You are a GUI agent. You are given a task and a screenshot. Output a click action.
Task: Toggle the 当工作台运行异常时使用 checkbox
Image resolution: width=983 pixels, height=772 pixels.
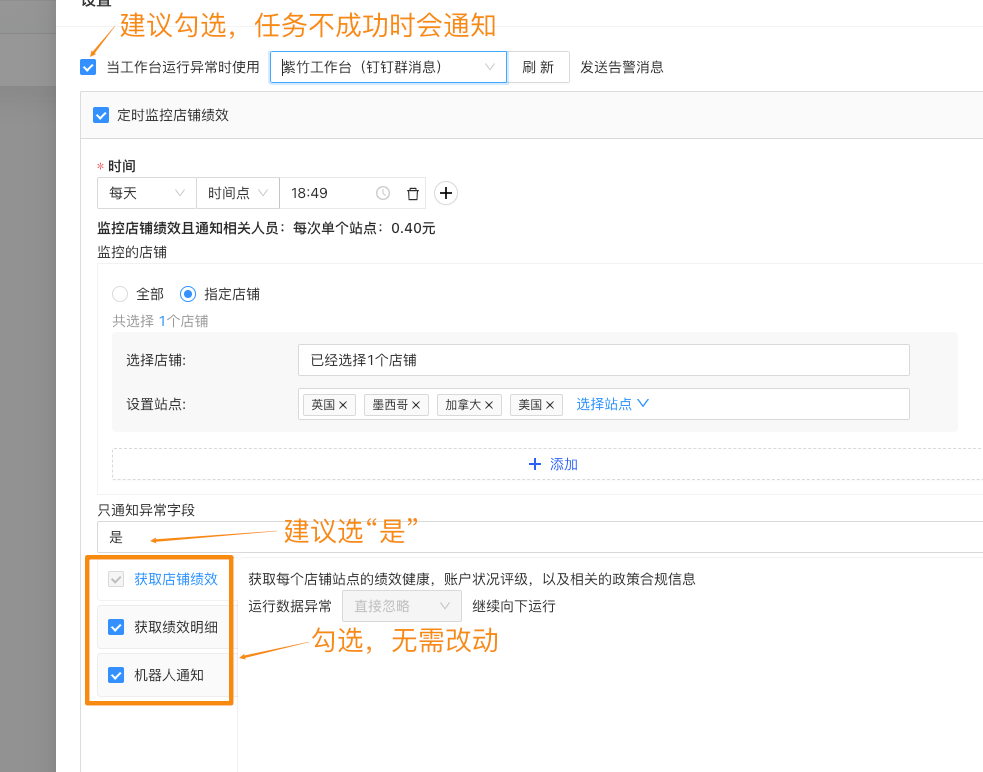click(89, 67)
